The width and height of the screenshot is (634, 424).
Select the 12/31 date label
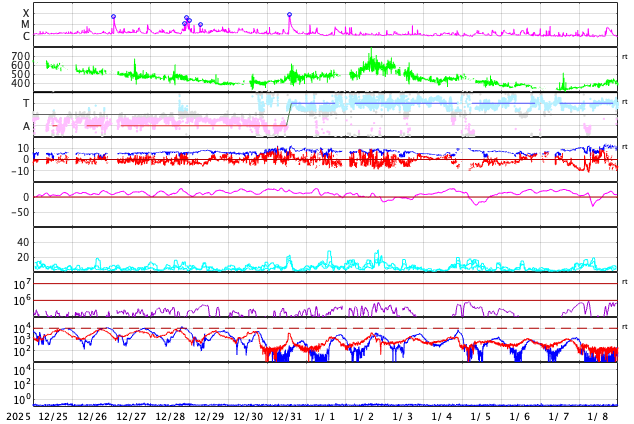click(x=287, y=416)
